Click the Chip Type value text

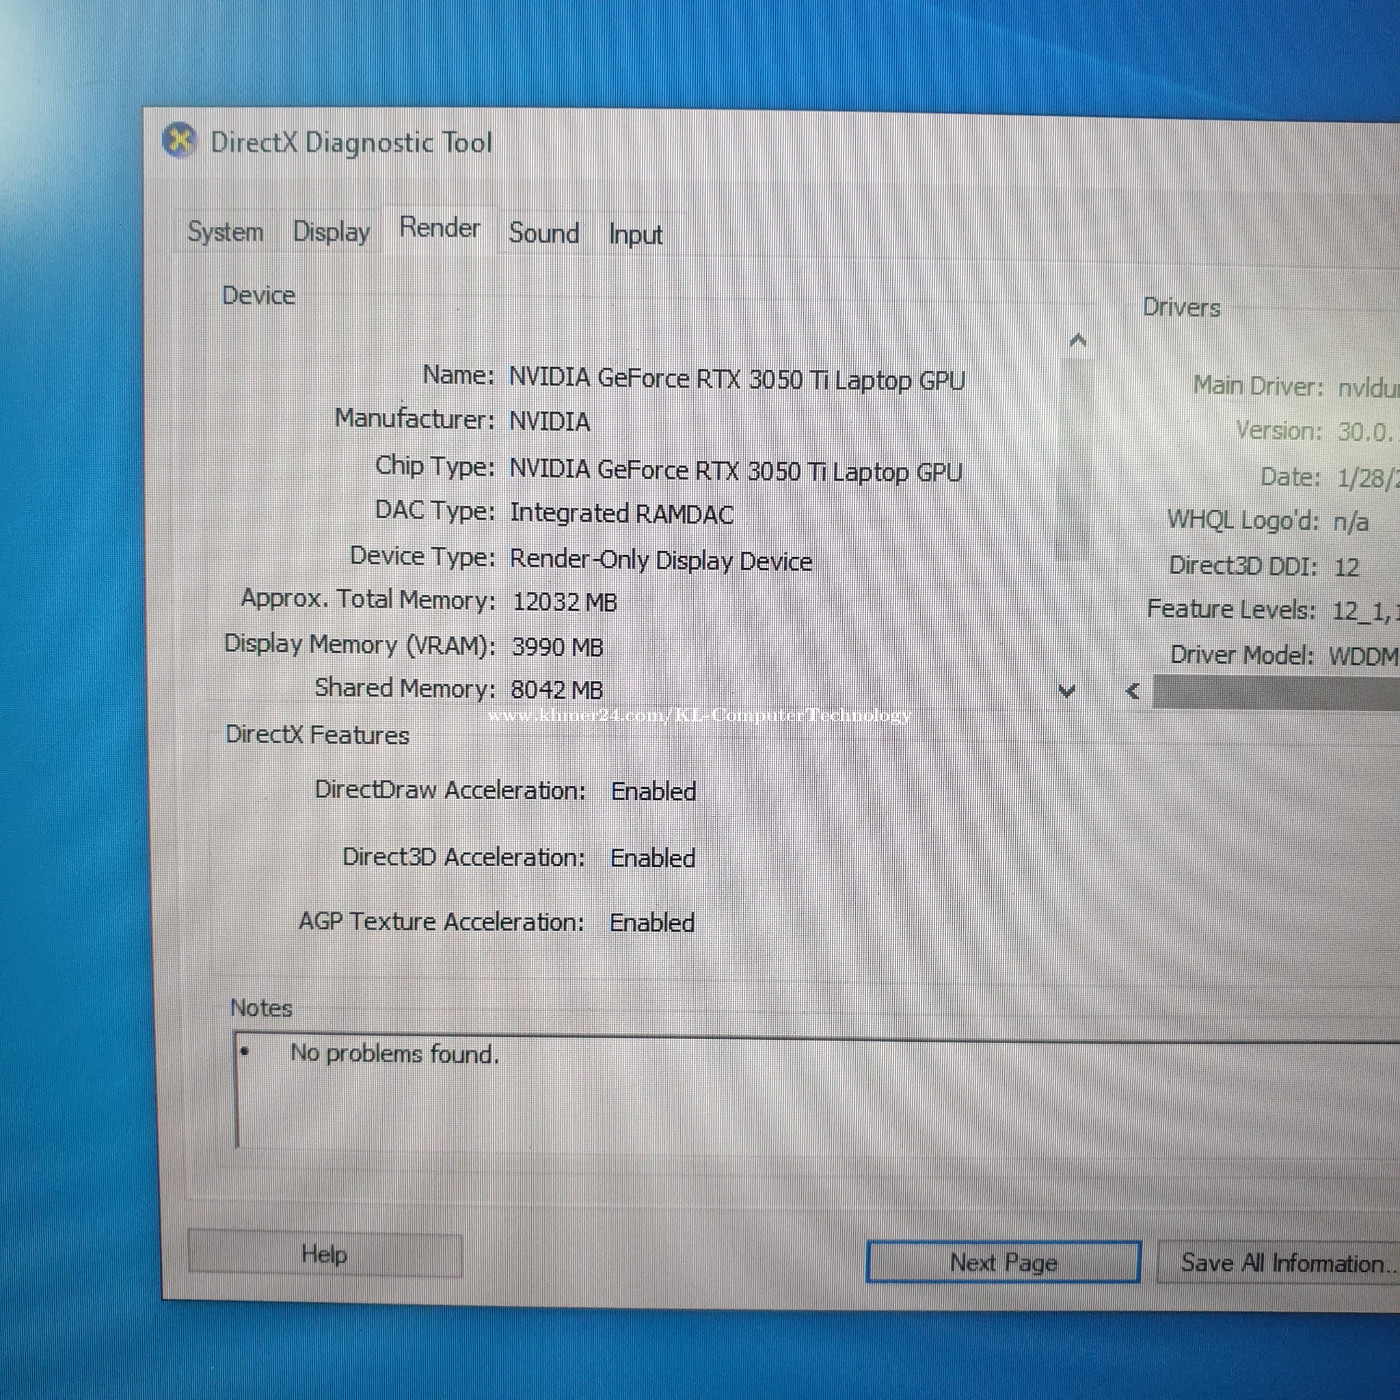(736, 470)
